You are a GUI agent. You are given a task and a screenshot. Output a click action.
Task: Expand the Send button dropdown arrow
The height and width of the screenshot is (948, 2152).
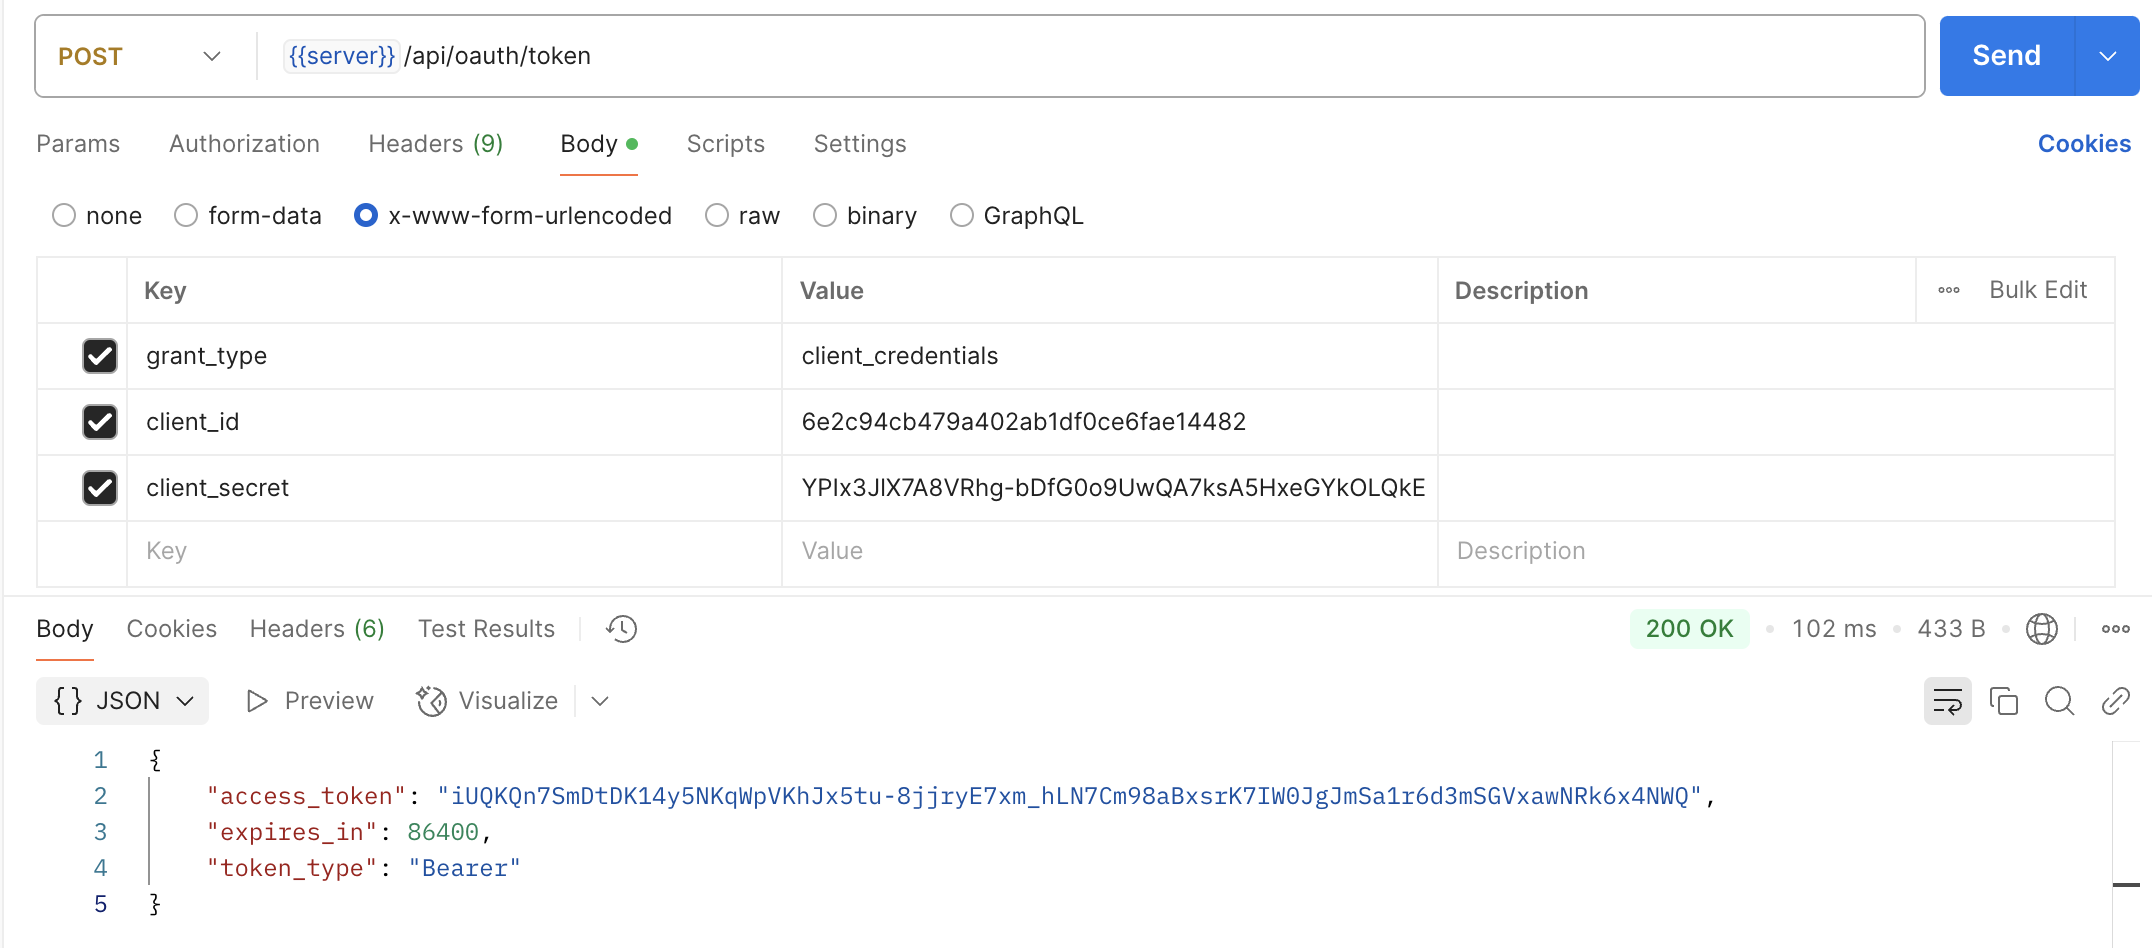coord(2107,56)
